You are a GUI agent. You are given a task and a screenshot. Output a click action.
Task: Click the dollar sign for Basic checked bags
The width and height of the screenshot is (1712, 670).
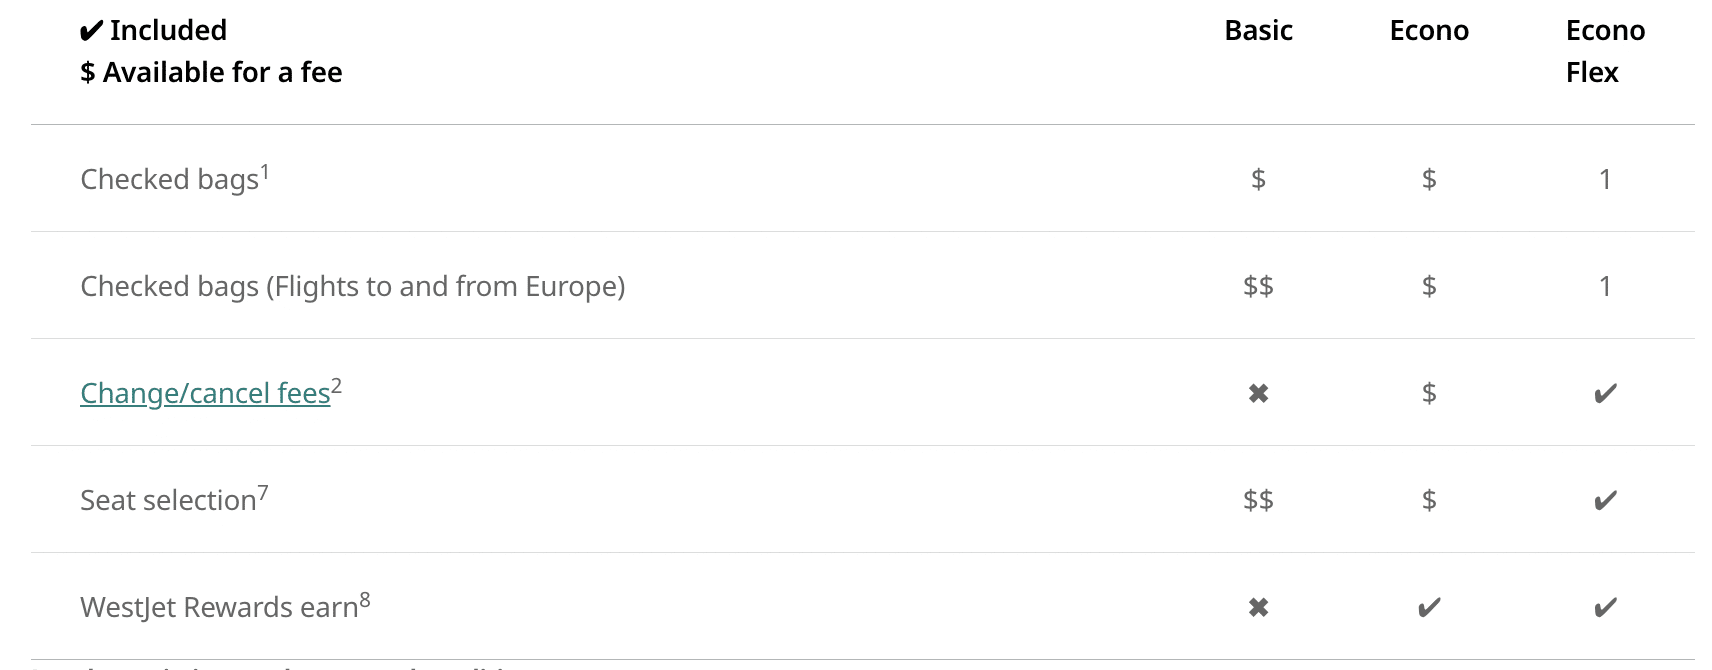point(1258,179)
